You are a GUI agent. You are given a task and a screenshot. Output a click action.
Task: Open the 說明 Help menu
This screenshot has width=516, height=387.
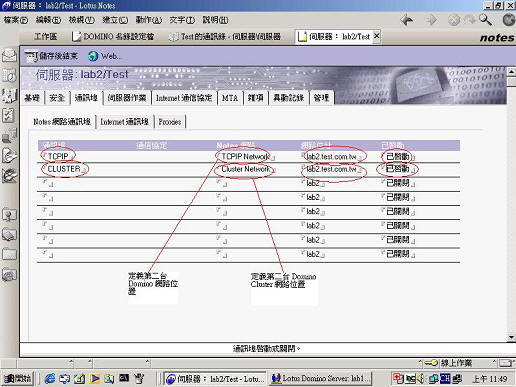coord(215,20)
